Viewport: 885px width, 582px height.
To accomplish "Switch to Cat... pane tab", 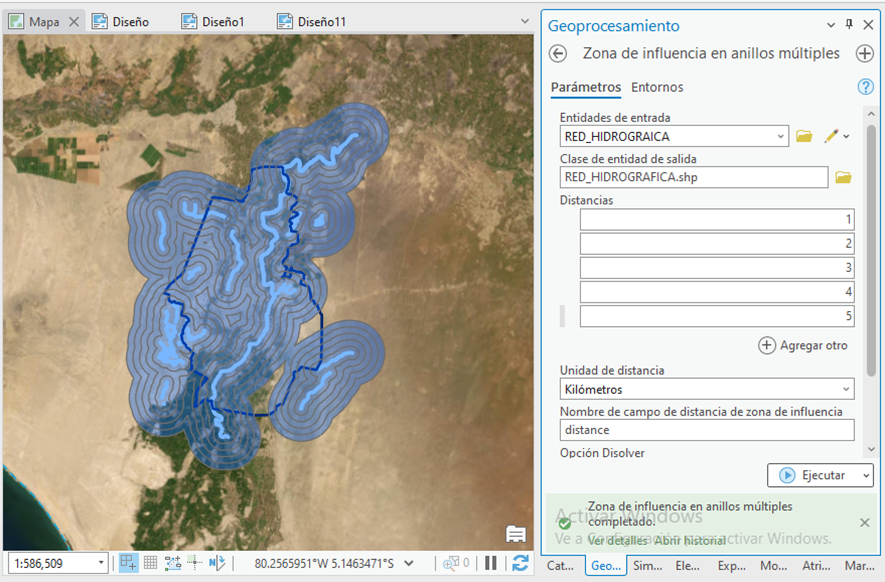I will [x=560, y=566].
